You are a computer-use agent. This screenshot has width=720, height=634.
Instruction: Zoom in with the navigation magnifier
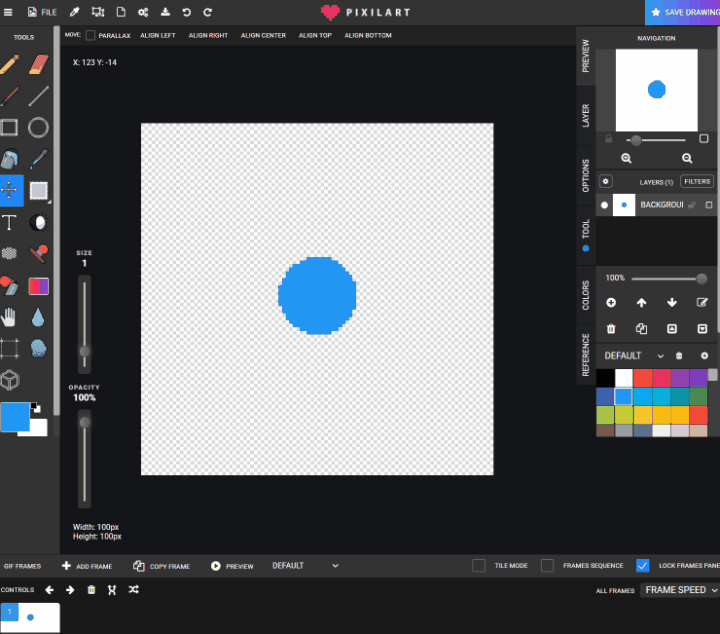coord(626,158)
